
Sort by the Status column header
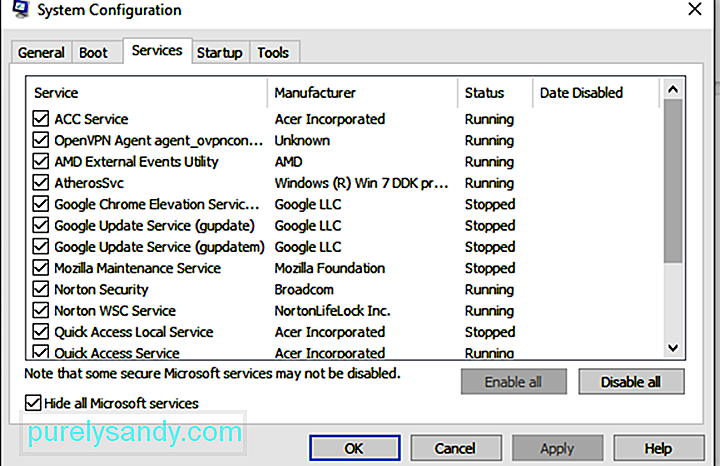[x=495, y=93]
